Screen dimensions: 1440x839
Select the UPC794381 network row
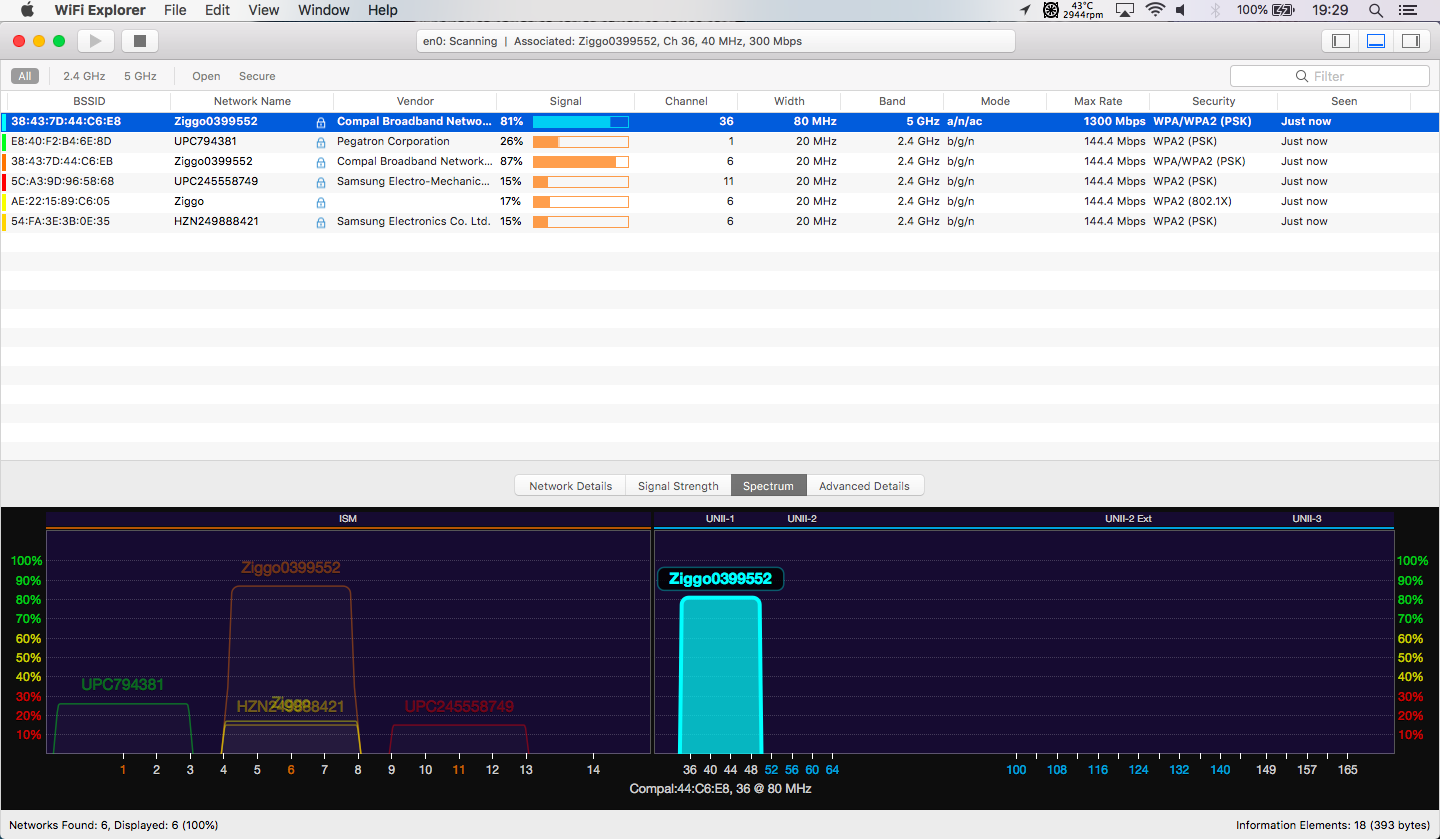point(720,142)
